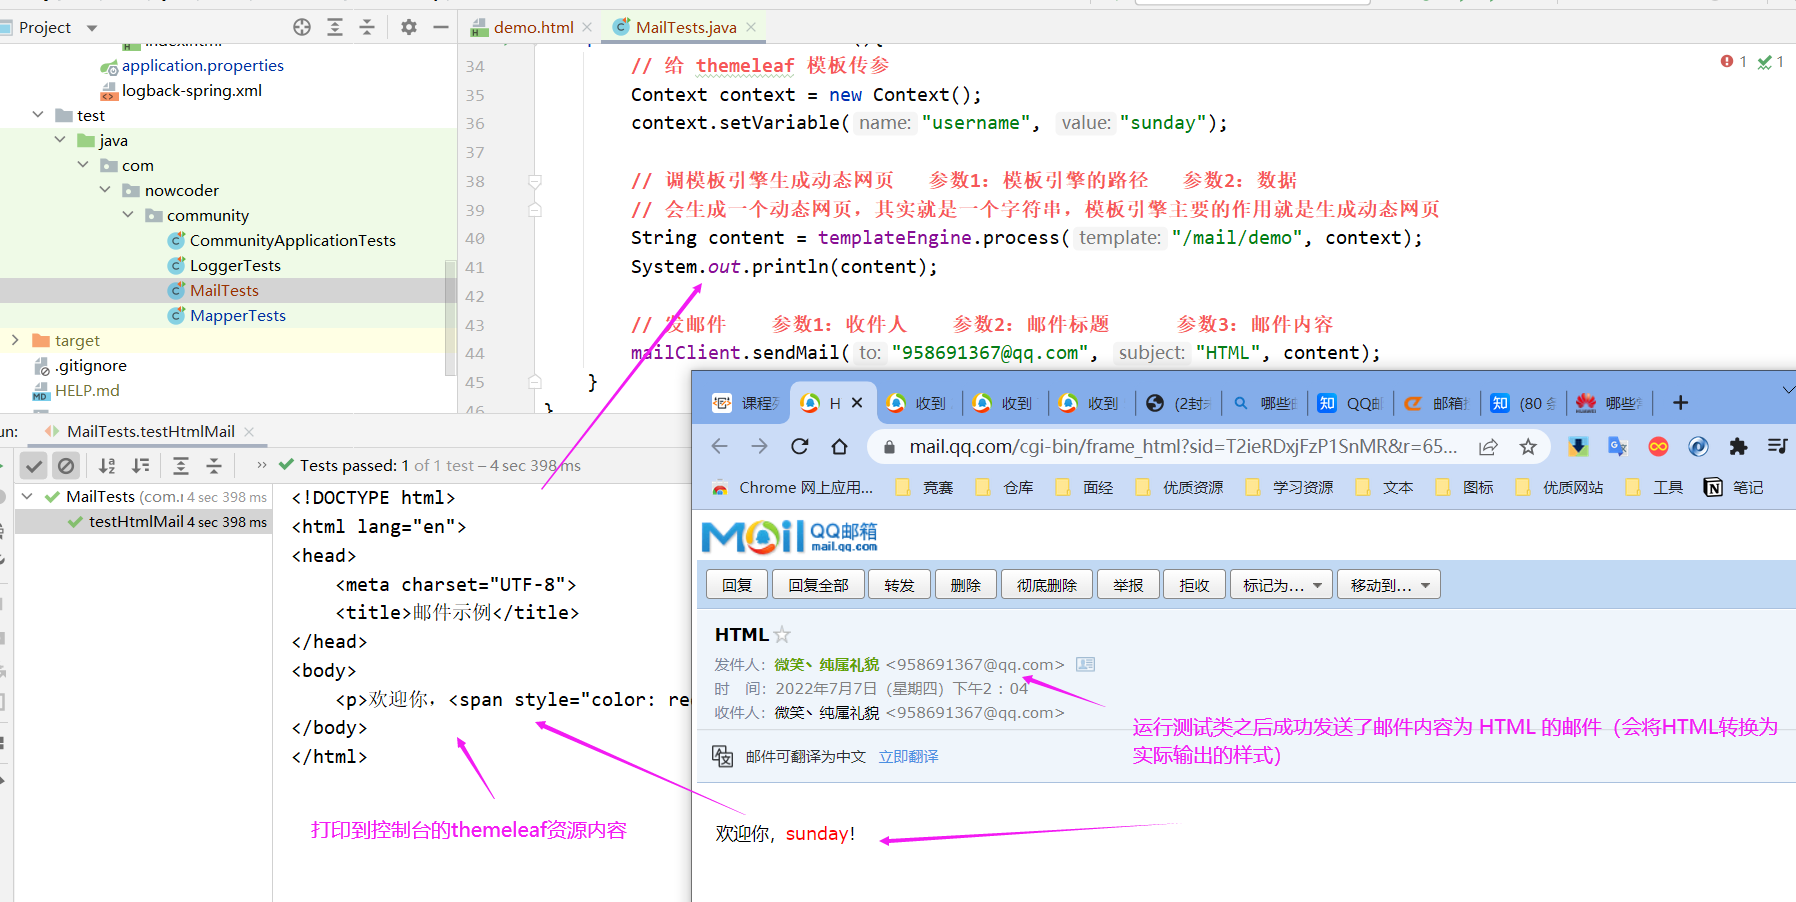Image resolution: width=1796 pixels, height=902 pixels.
Task: Click 彻底删除 button
Action: 1046,585
